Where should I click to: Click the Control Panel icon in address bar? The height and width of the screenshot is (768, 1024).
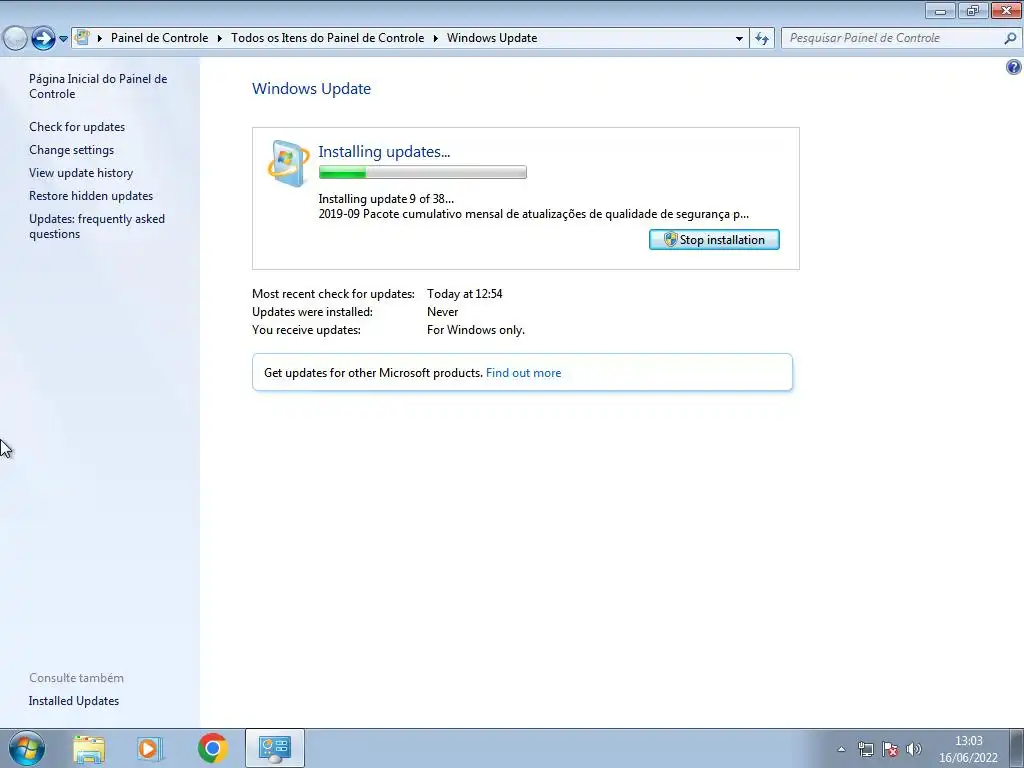coord(82,37)
